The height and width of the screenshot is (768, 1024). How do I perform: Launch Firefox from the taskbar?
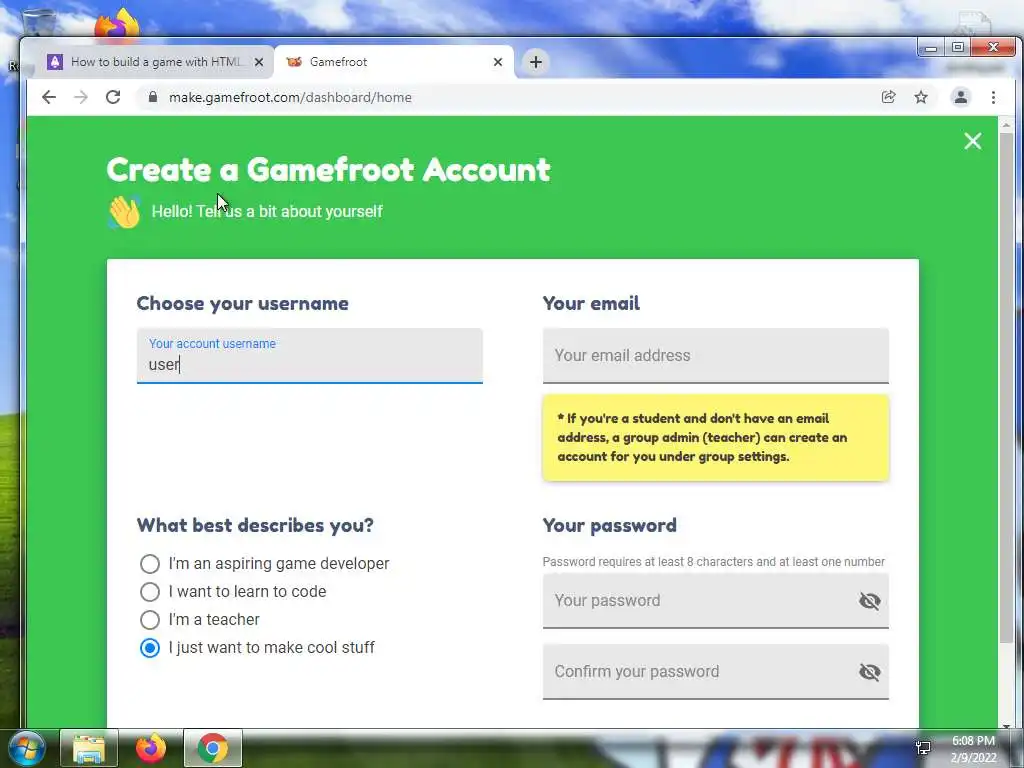[151, 748]
